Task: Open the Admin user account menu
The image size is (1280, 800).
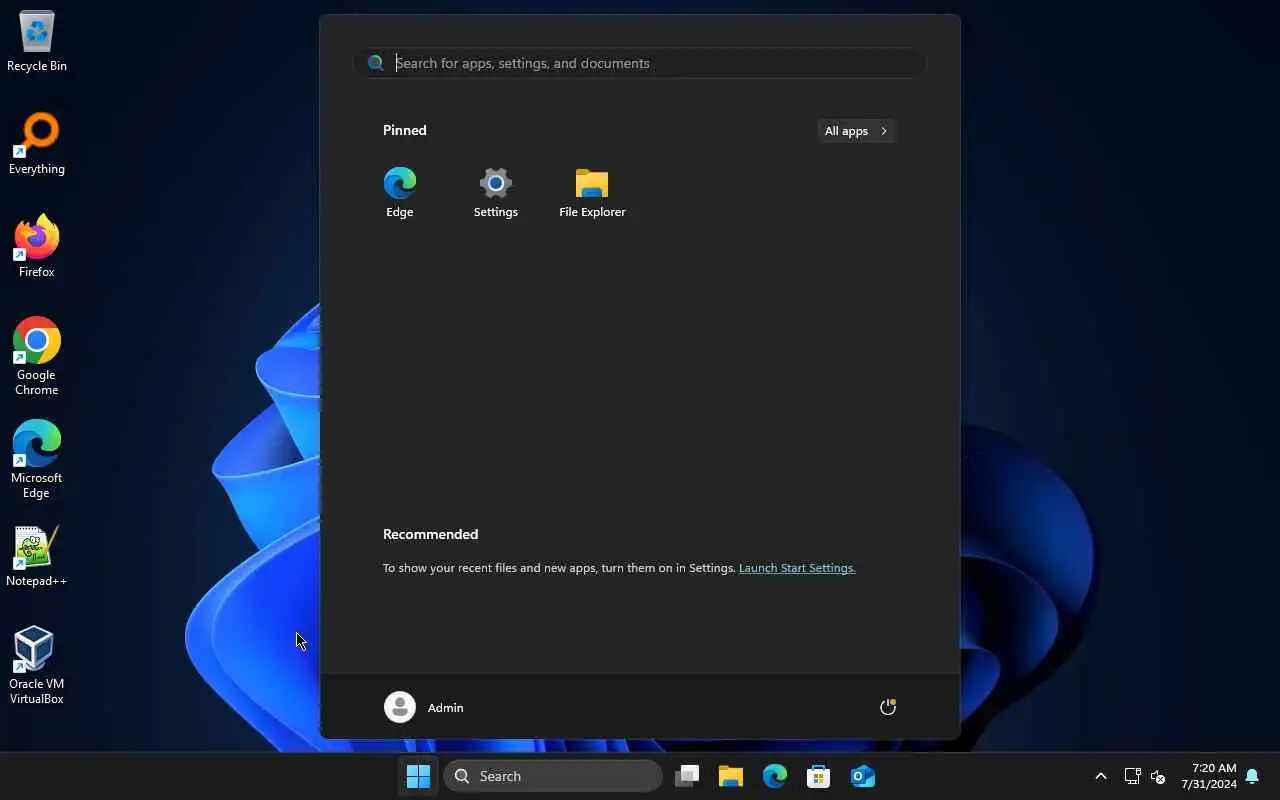Action: pos(424,707)
